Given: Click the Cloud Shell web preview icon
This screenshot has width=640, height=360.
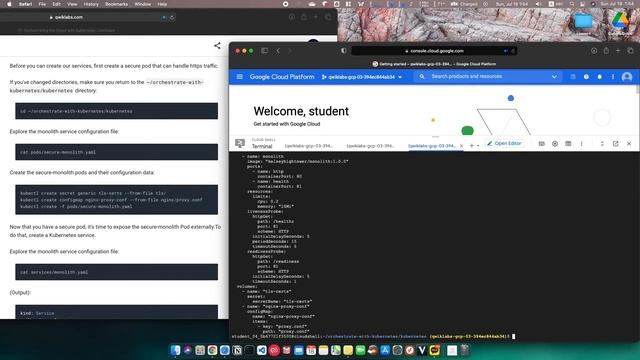Looking at the screenshot, I should point(555,144).
